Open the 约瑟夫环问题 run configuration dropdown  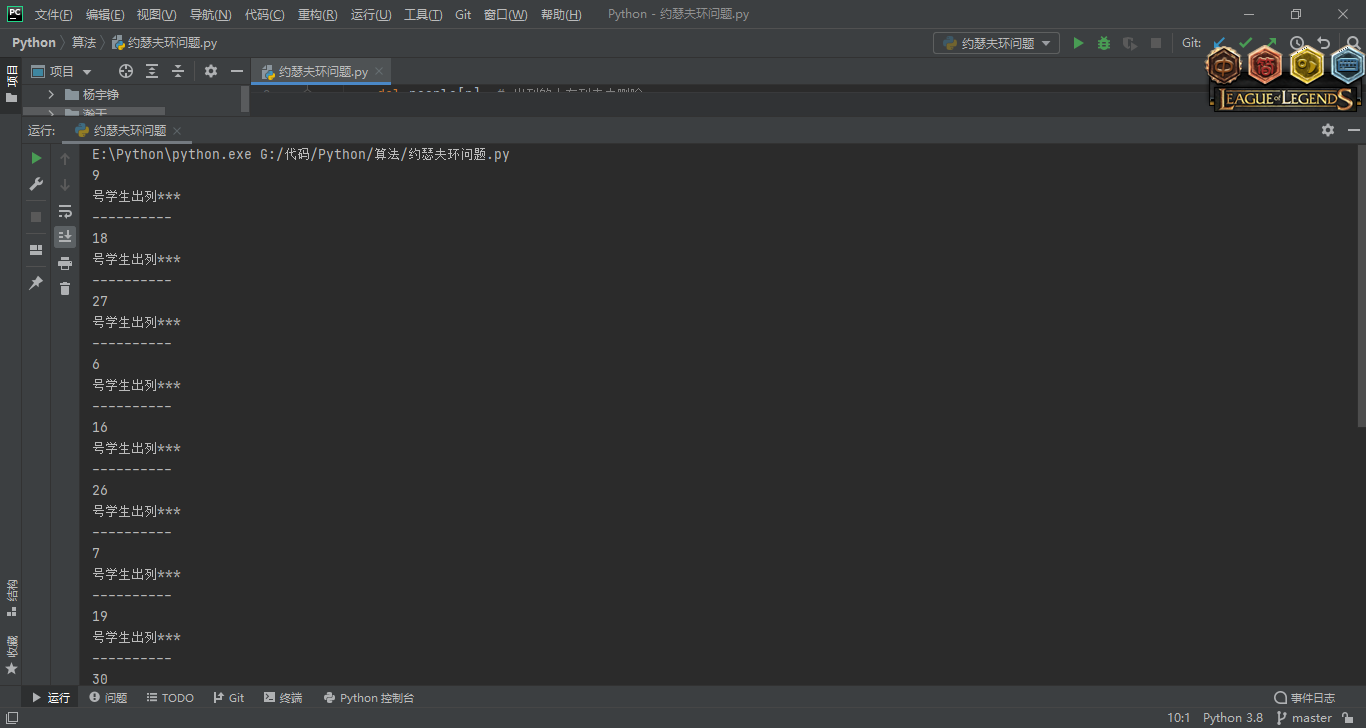996,43
